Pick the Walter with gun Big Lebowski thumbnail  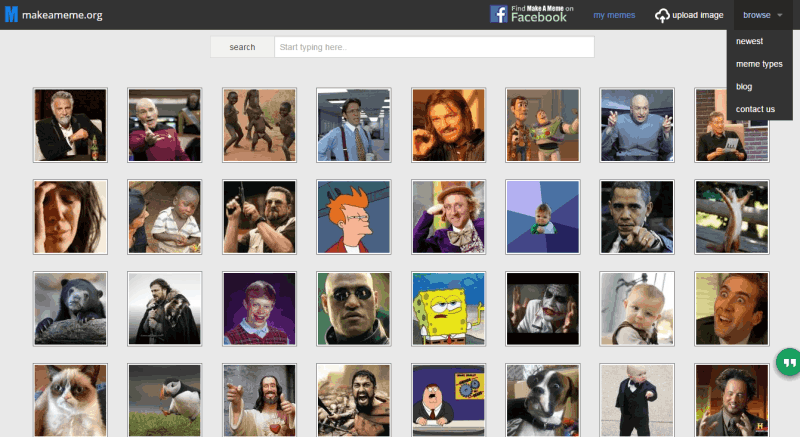tap(259, 217)
